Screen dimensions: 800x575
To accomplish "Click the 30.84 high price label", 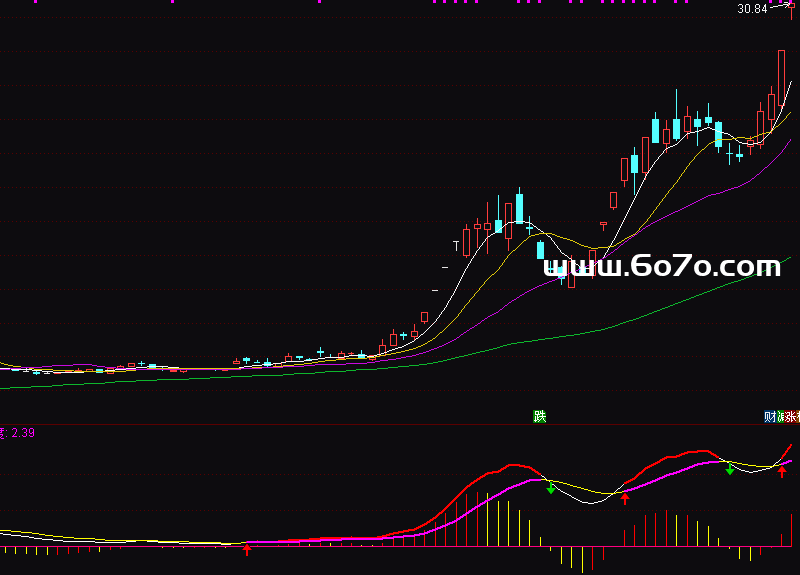I will click(x=751, y=9).
